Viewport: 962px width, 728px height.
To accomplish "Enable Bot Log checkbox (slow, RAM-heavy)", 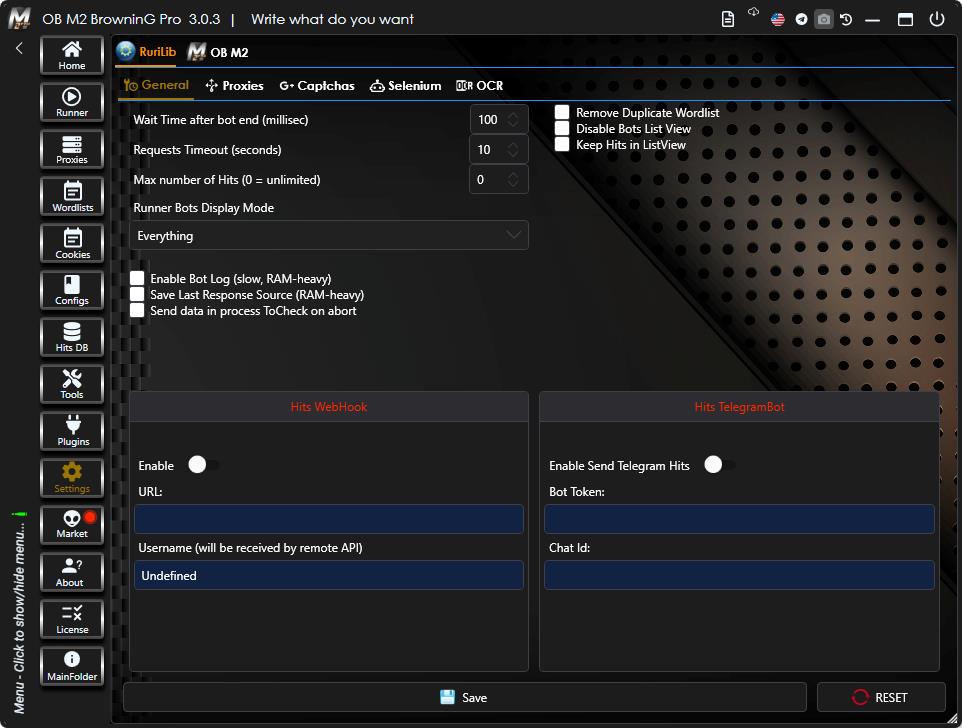I will tap(137, 278).
